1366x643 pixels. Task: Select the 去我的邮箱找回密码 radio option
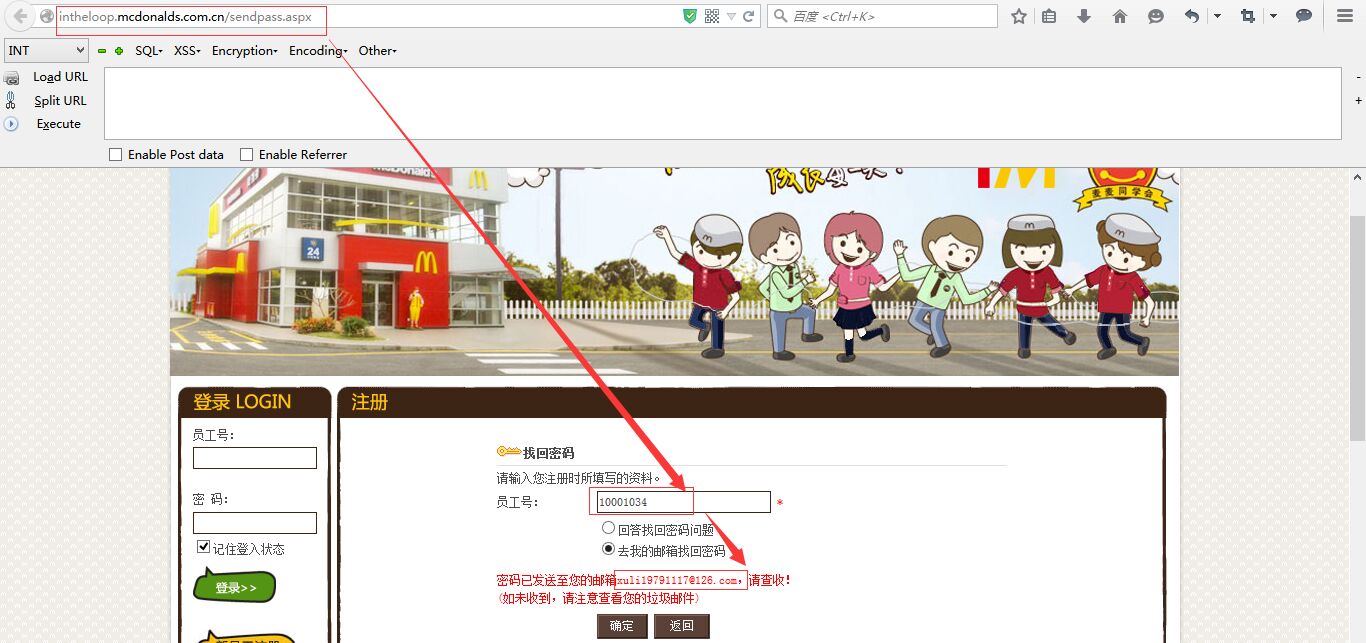click(608, 549)
